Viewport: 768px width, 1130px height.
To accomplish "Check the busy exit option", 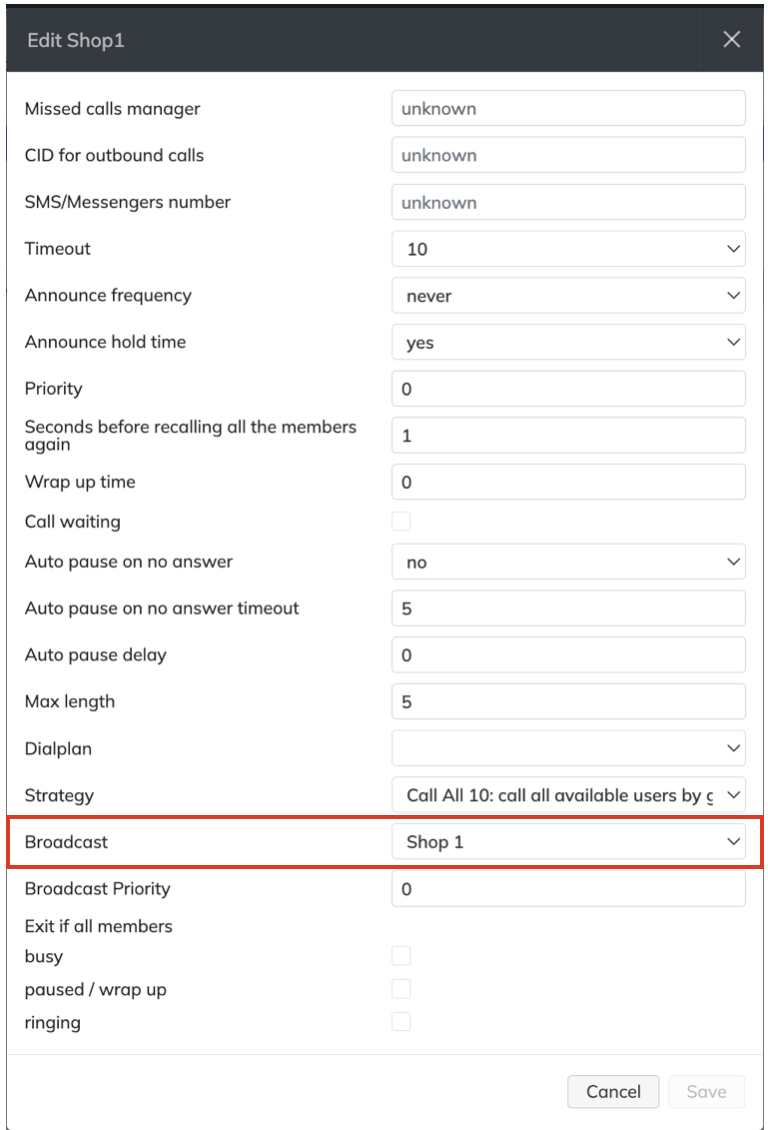I will tap(401, 956).
